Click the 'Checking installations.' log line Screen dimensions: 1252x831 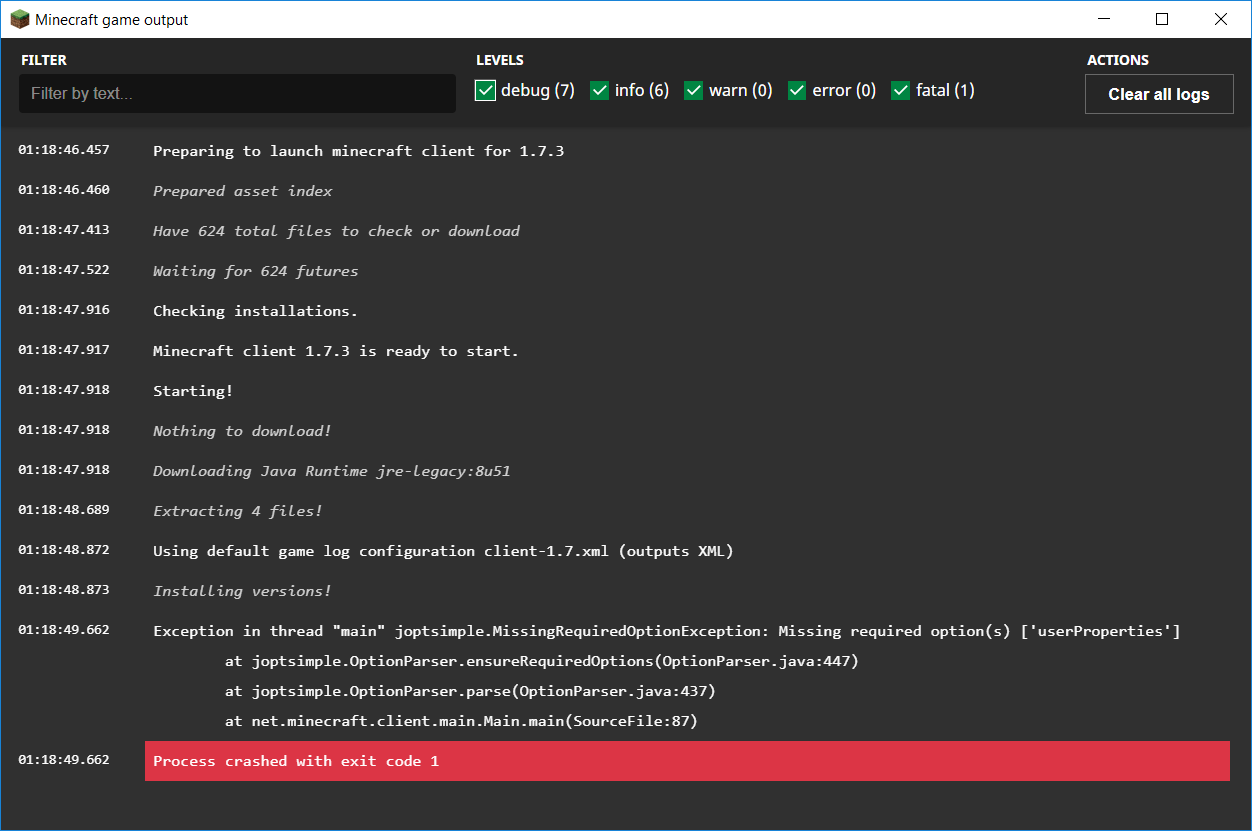[x=255, y=311]
